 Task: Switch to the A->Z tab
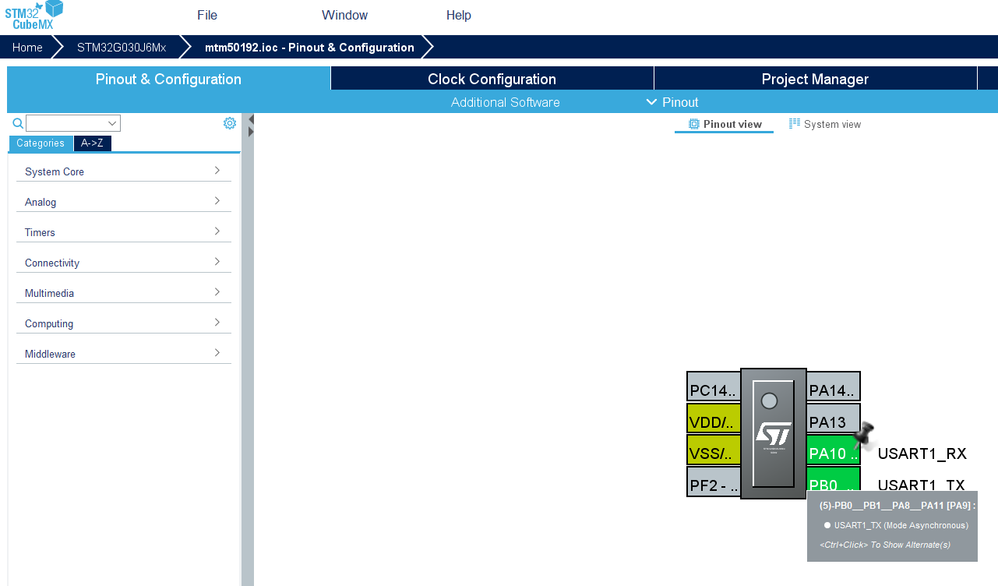click(x=92, y=143)
